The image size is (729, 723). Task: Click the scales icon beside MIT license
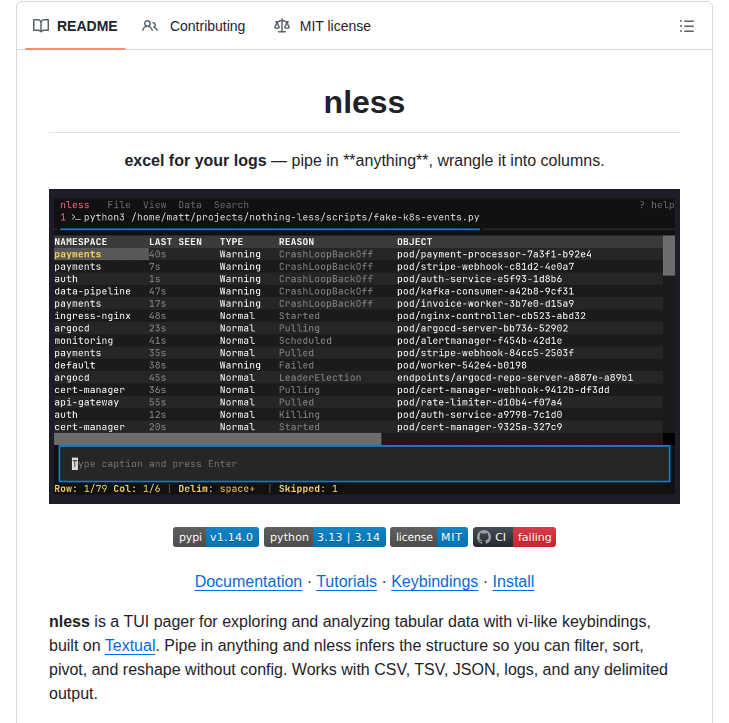[x=282, y=26]
